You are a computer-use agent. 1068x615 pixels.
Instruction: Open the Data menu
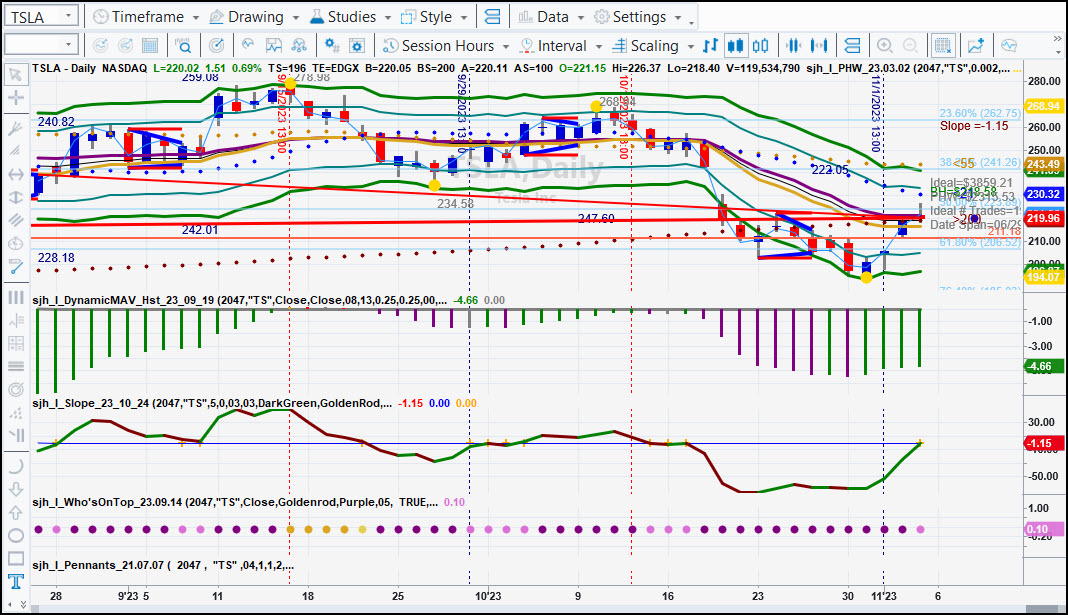click(x=544, y=17)
